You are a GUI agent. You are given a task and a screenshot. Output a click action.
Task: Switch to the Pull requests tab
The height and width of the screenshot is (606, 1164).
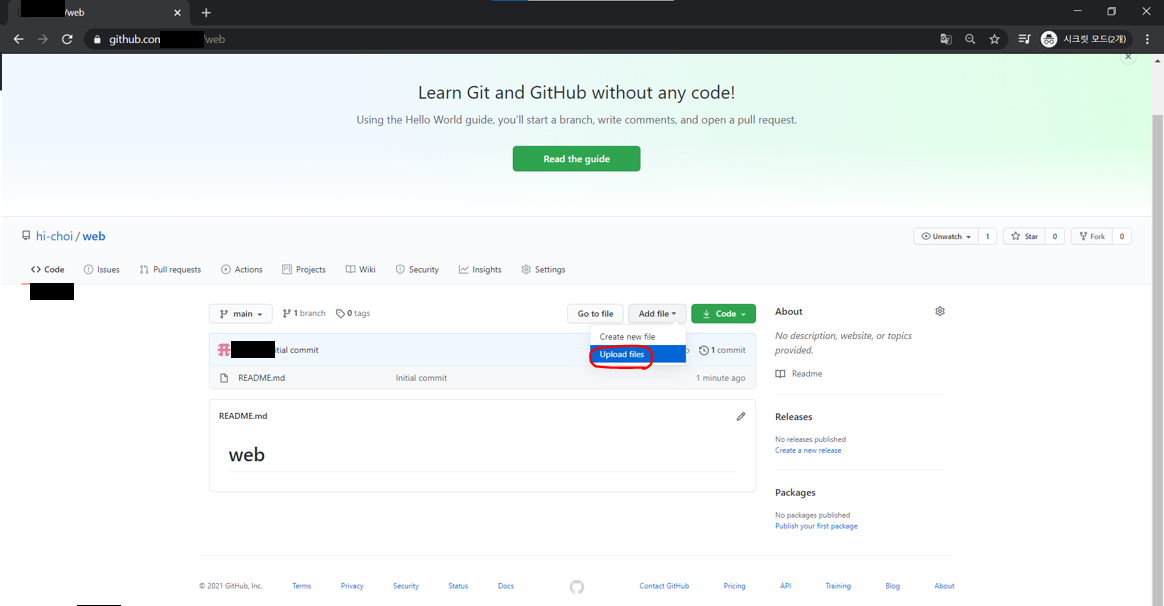(170, 270)
